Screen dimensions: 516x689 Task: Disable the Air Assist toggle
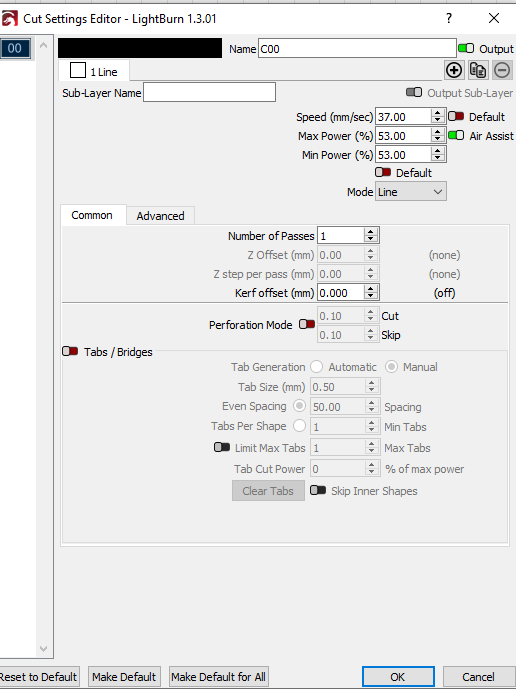456,135
